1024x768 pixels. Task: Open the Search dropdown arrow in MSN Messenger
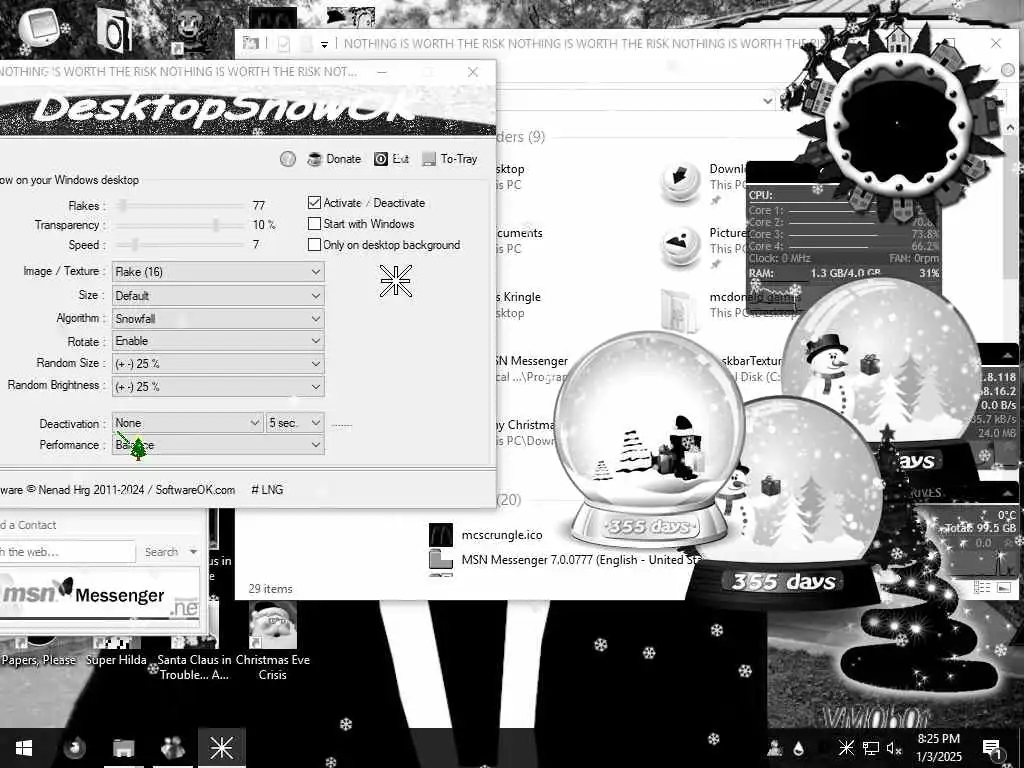click(193, 552)
